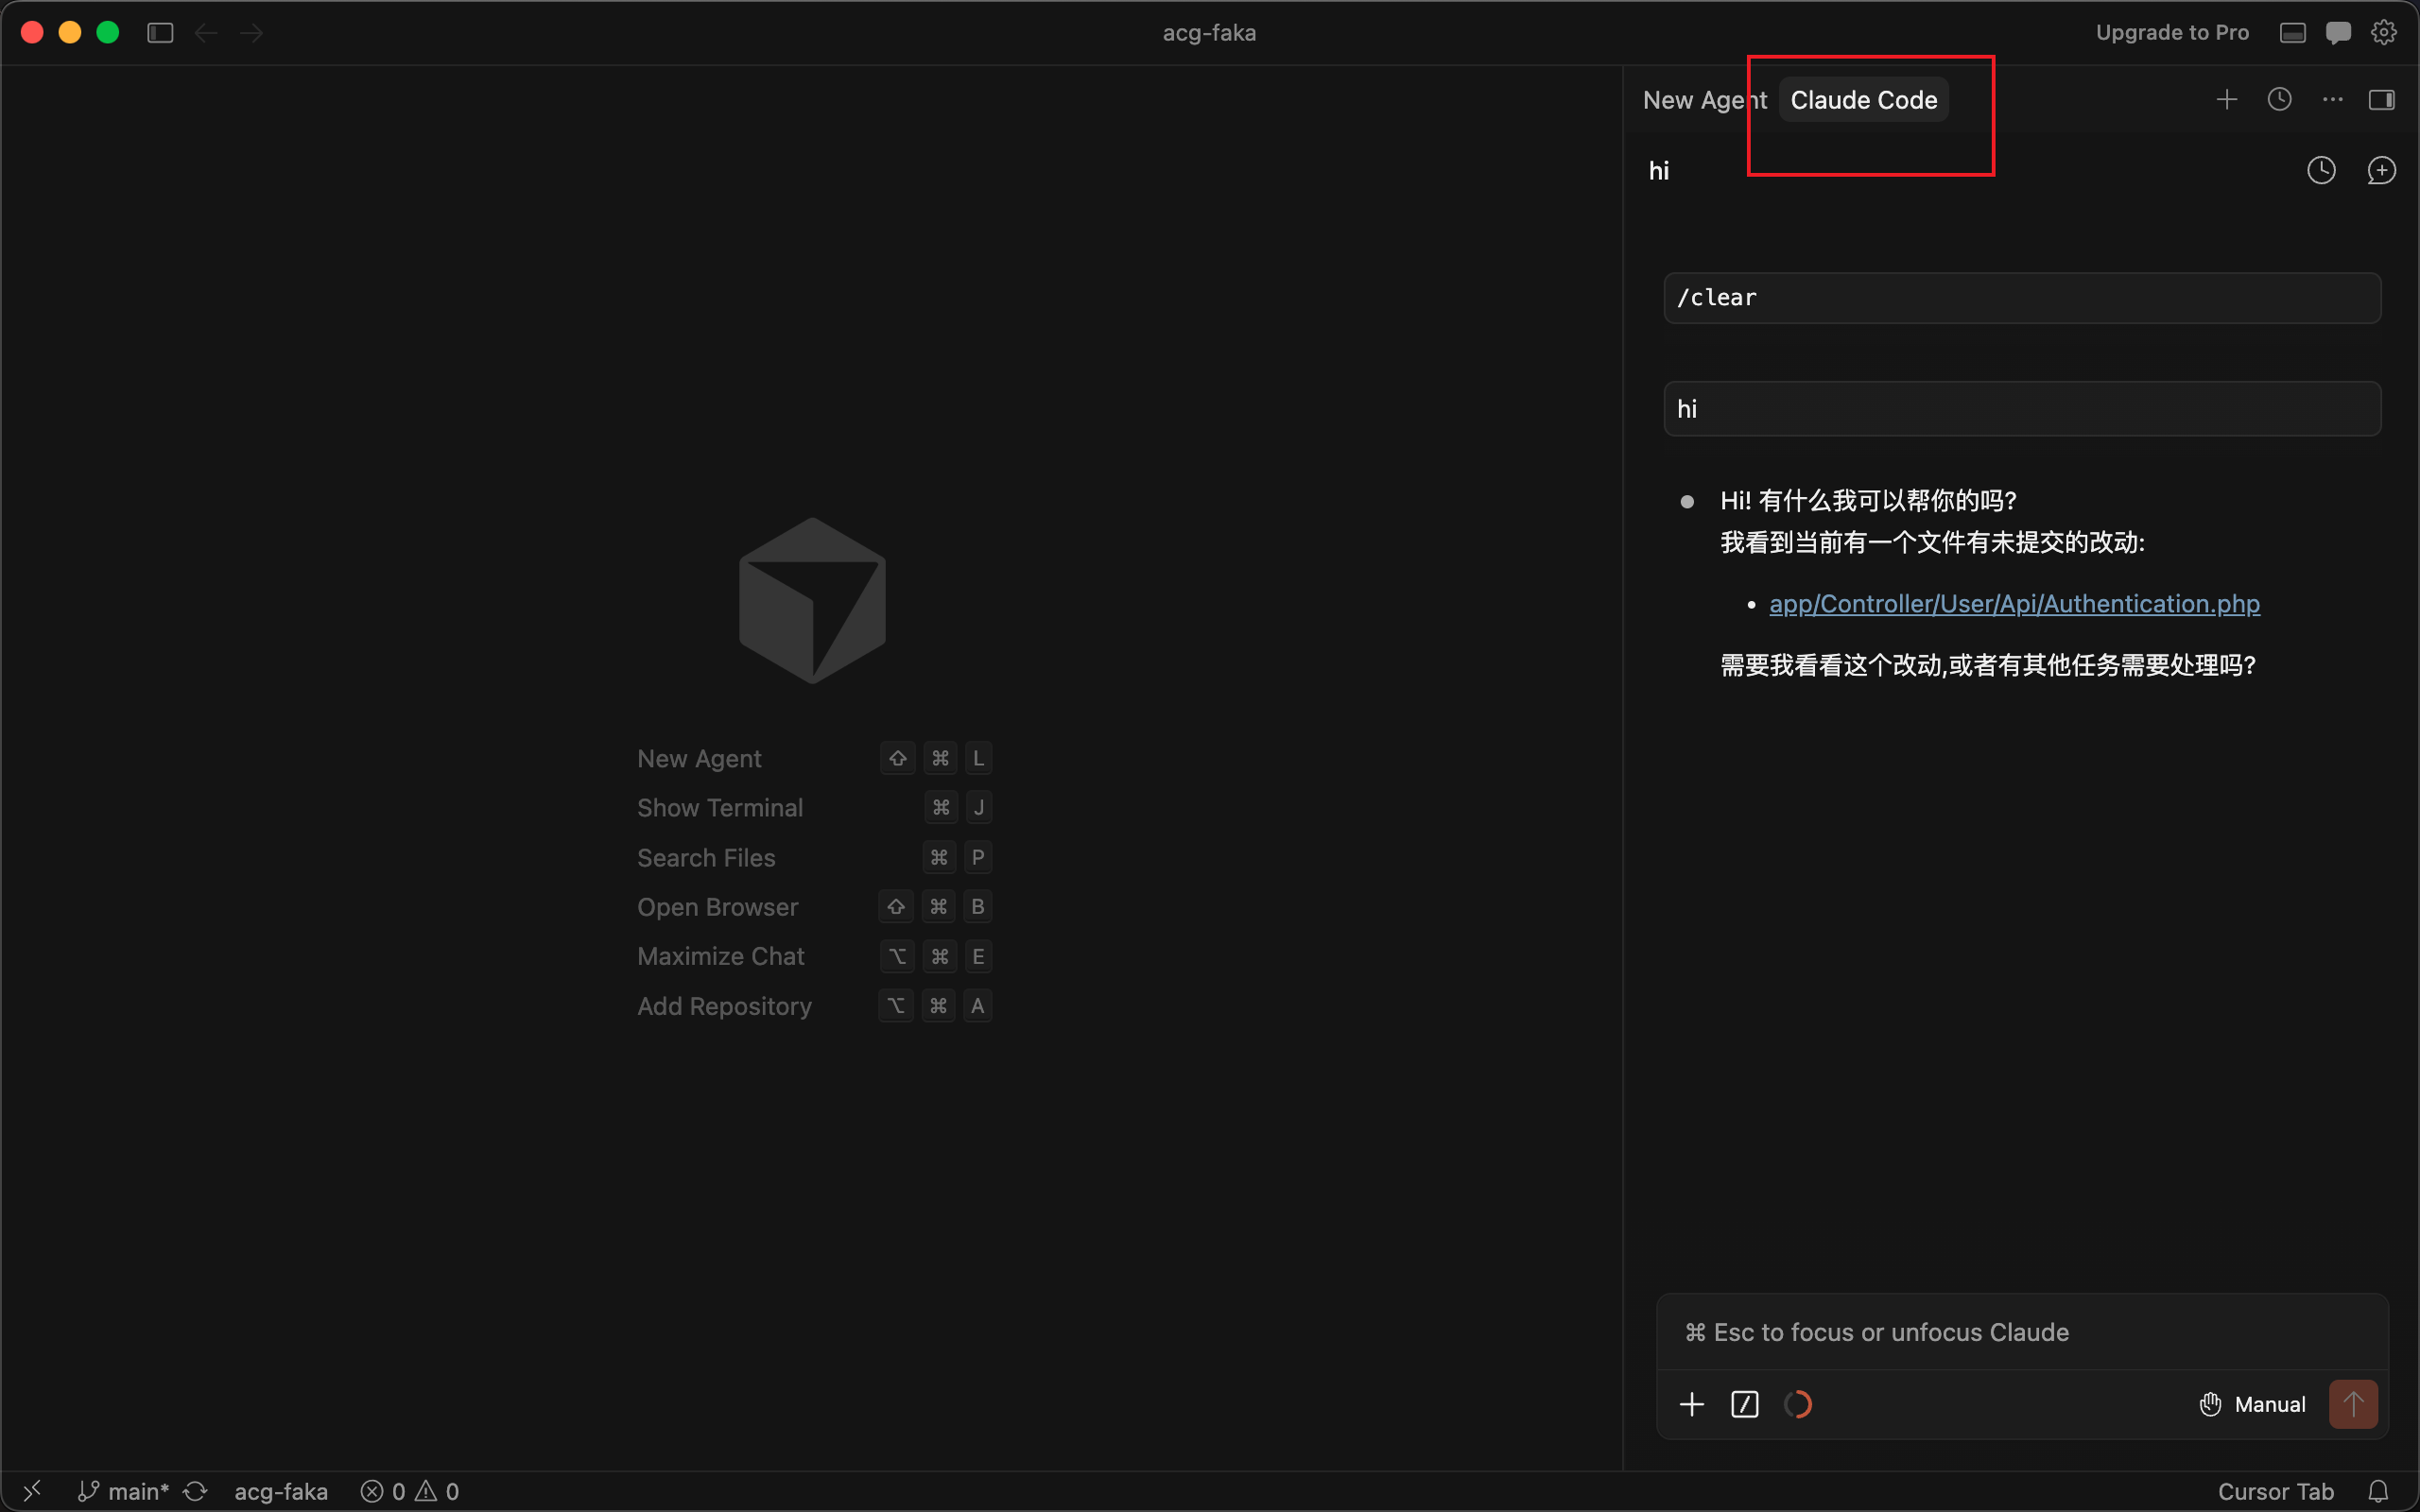Switch to the New Agent tab

(x=1705, y=100)
